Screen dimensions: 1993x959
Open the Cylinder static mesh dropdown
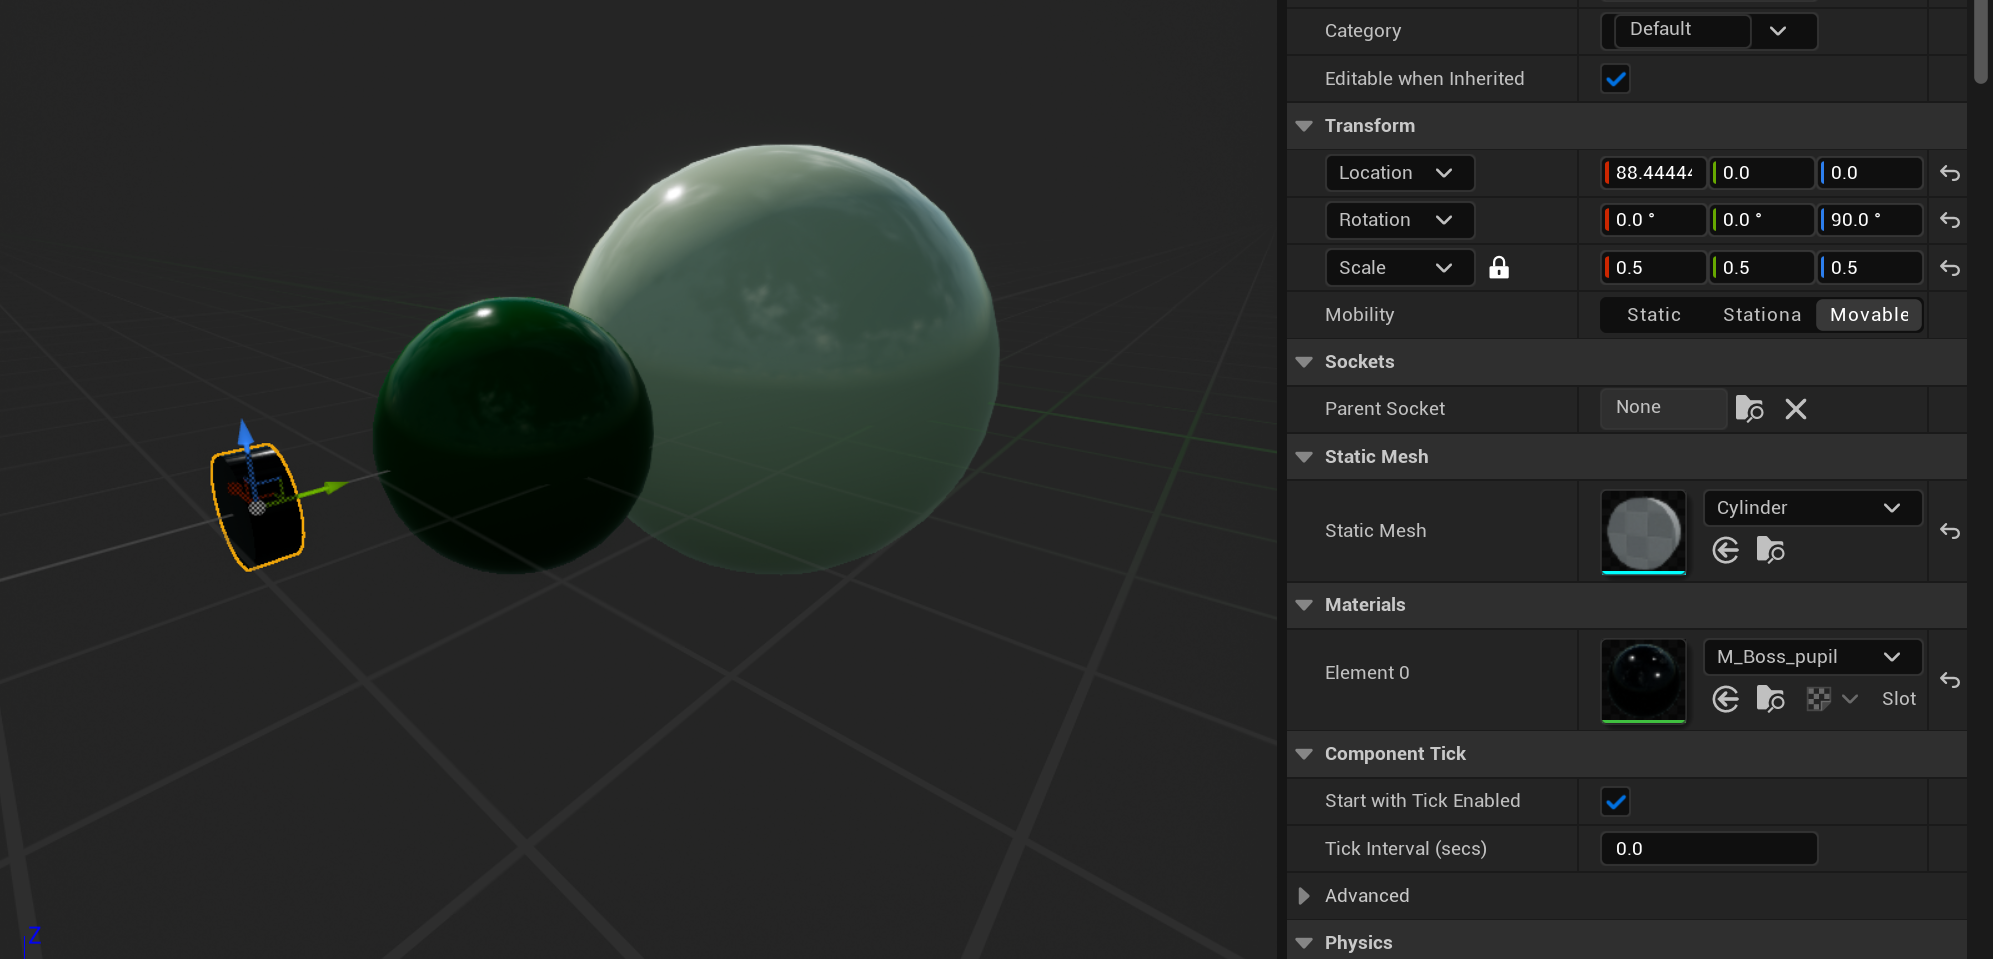pos(1812,508)
